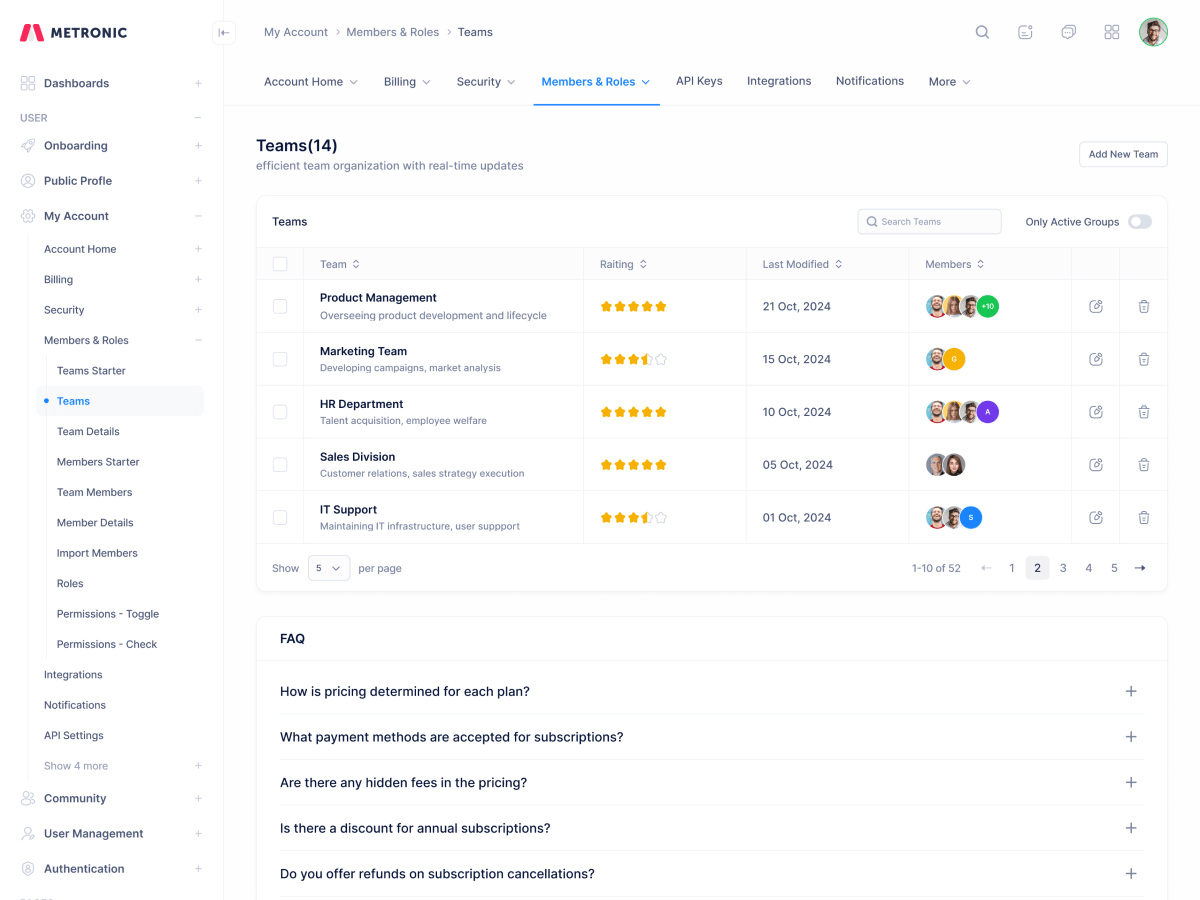Expand the hidden fees FAQ question
Screen dimensions: 1200x900
(1131, 782)
